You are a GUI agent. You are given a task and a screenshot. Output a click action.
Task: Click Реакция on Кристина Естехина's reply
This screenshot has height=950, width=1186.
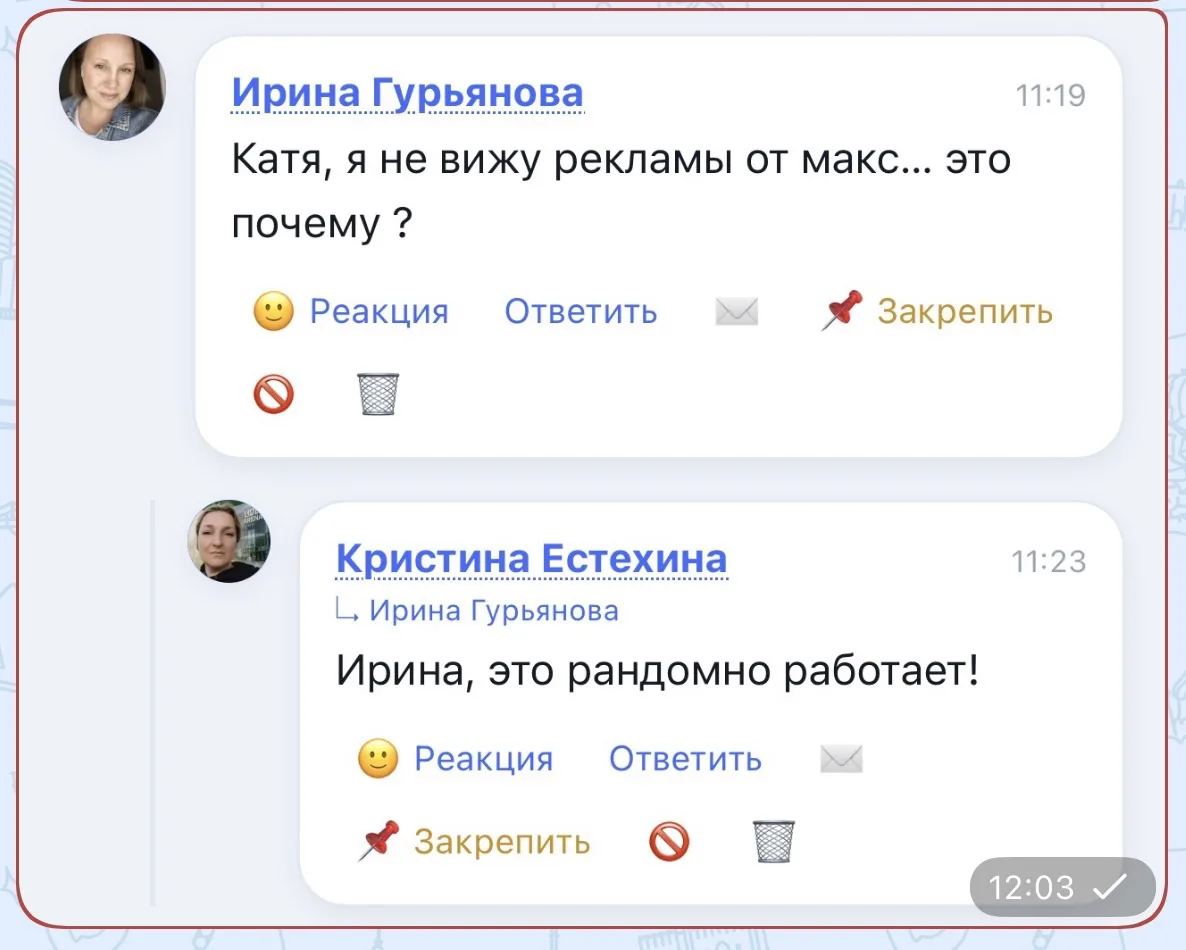tap(484, 759)
